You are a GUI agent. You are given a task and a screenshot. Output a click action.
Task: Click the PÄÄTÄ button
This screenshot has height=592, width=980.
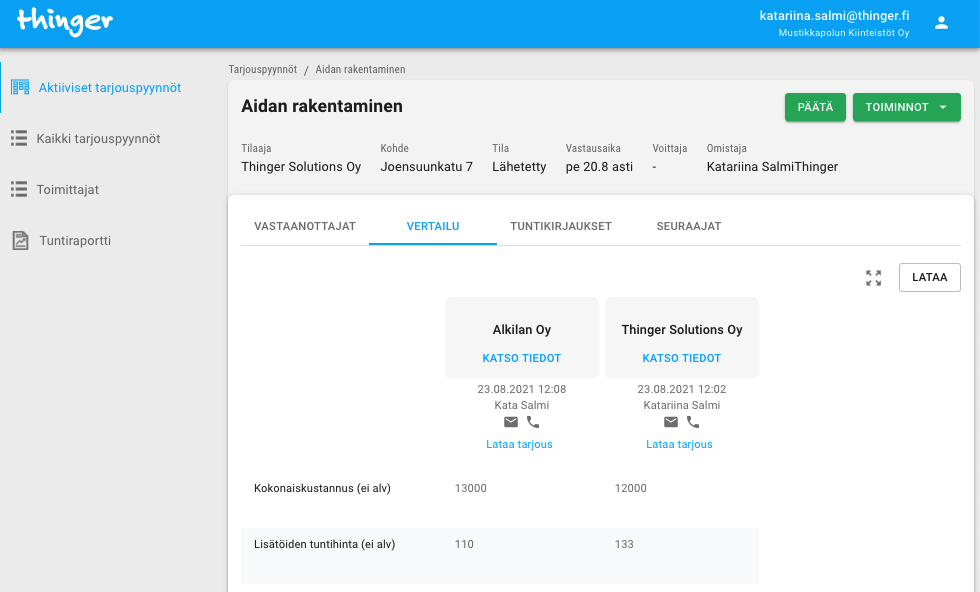pos(815,107)
